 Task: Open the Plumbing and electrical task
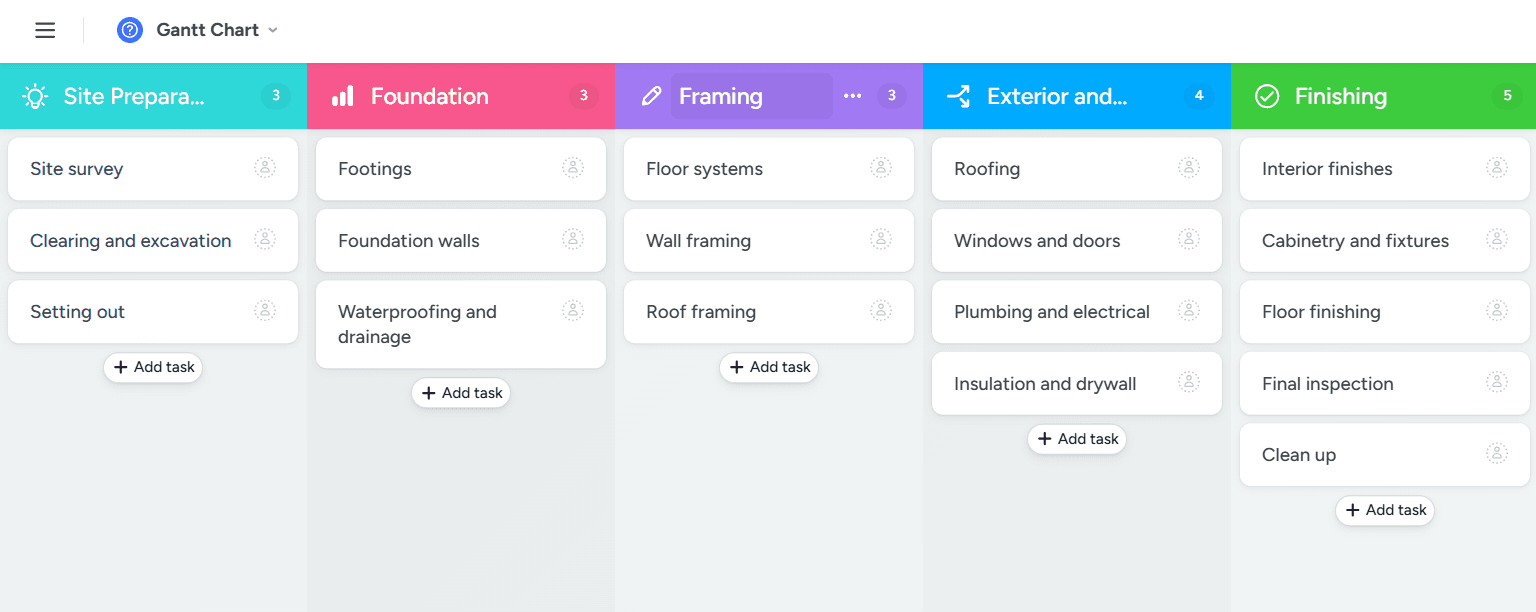1052,312
